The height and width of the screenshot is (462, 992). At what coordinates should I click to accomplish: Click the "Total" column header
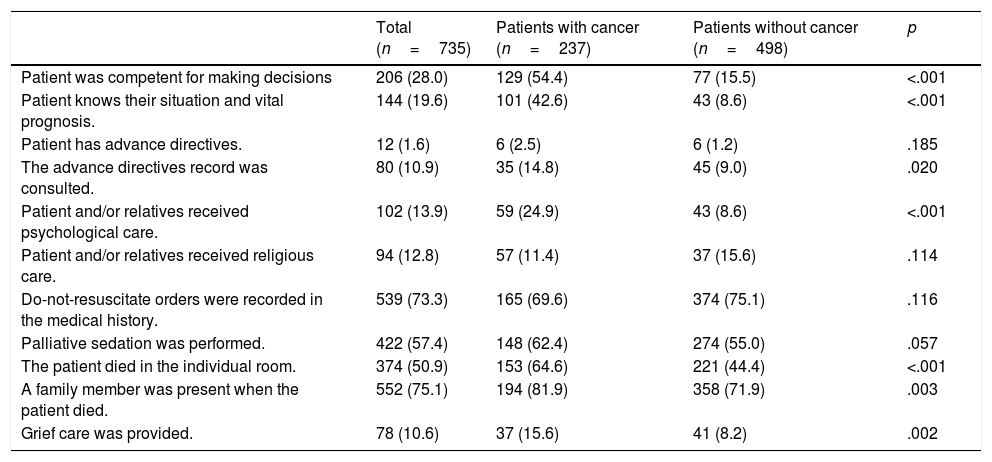coord(394,28)
